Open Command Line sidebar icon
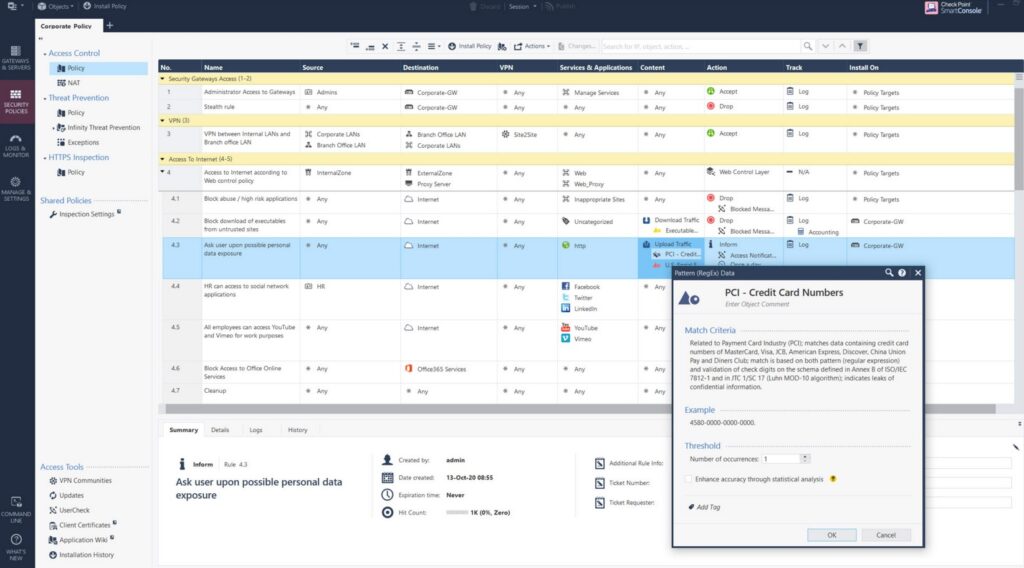This screenshot has height=568, width=1024. coord(16,509)
